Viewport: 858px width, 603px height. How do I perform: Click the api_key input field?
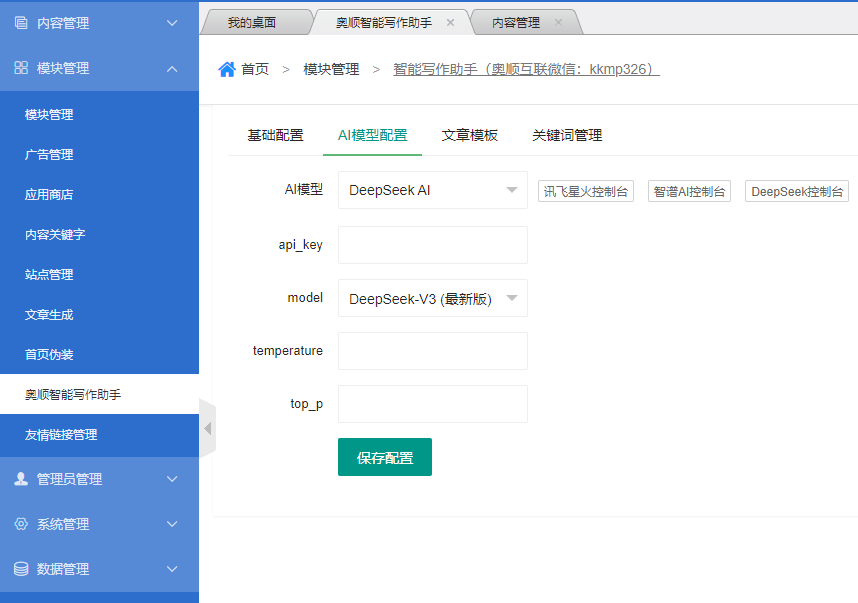432,245
